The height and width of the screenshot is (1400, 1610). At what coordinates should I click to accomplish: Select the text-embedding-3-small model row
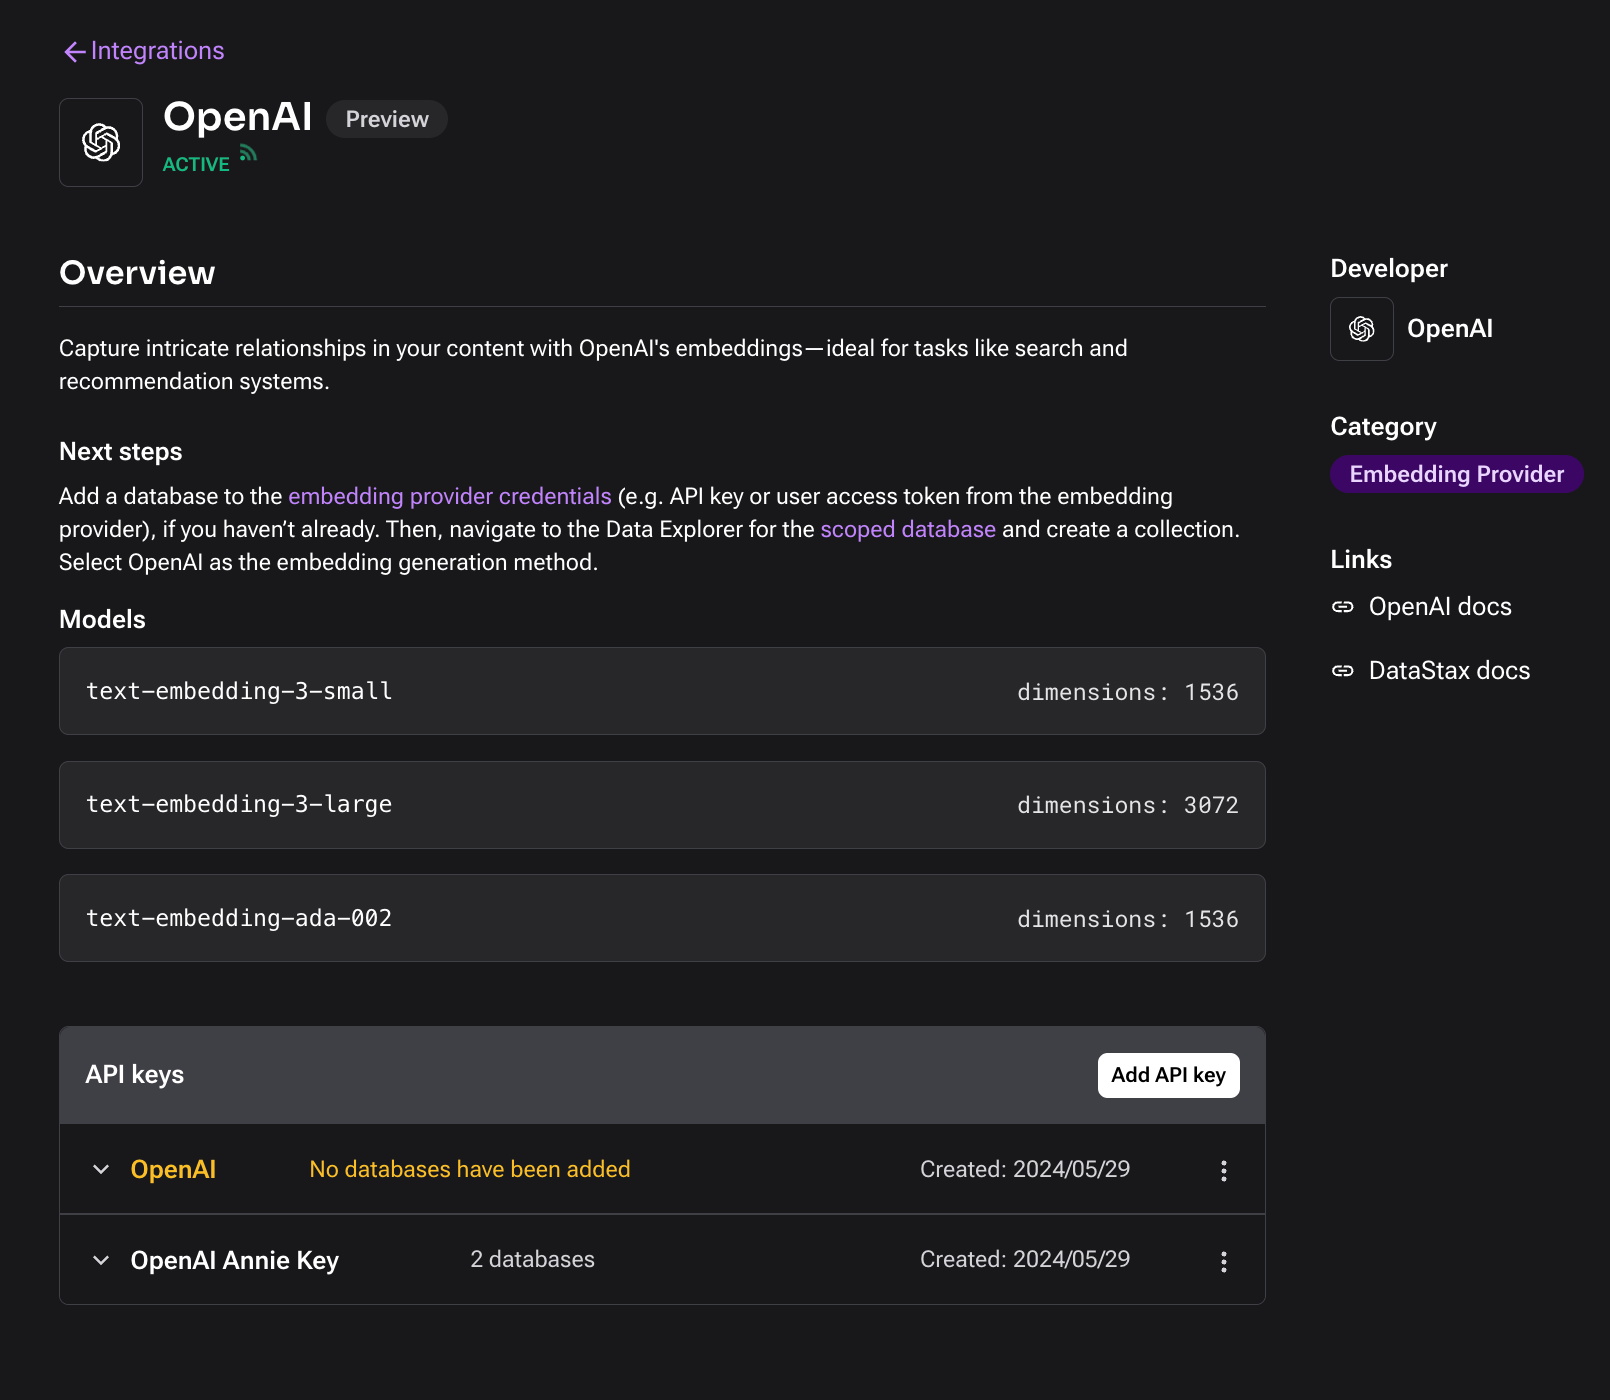click(661, 691)
